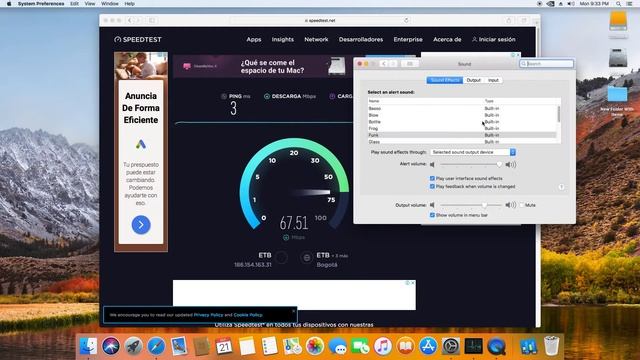Open Activity Monitor icon in dock
Image resolution: width=640 pixels, height=360 pixels.
coord(473,347)
